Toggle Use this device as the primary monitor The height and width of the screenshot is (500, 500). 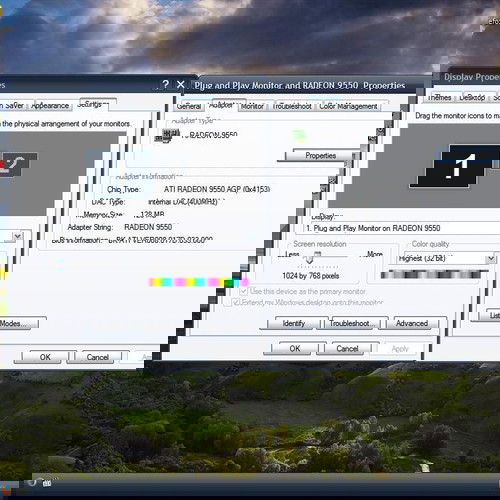pos(243,291)
